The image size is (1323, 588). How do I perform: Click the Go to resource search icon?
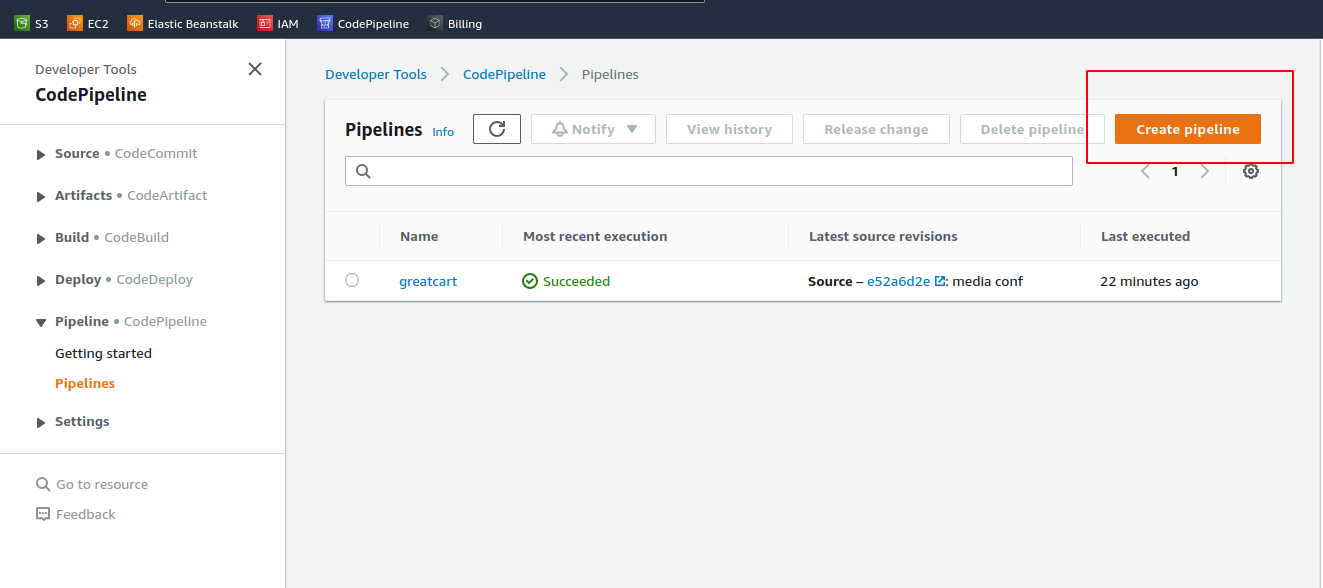pyautogui.click(x=43, y=484)
